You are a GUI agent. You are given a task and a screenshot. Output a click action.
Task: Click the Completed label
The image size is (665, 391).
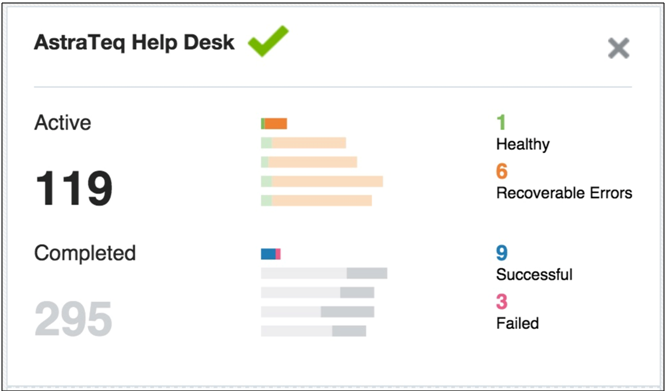(85, 253)
